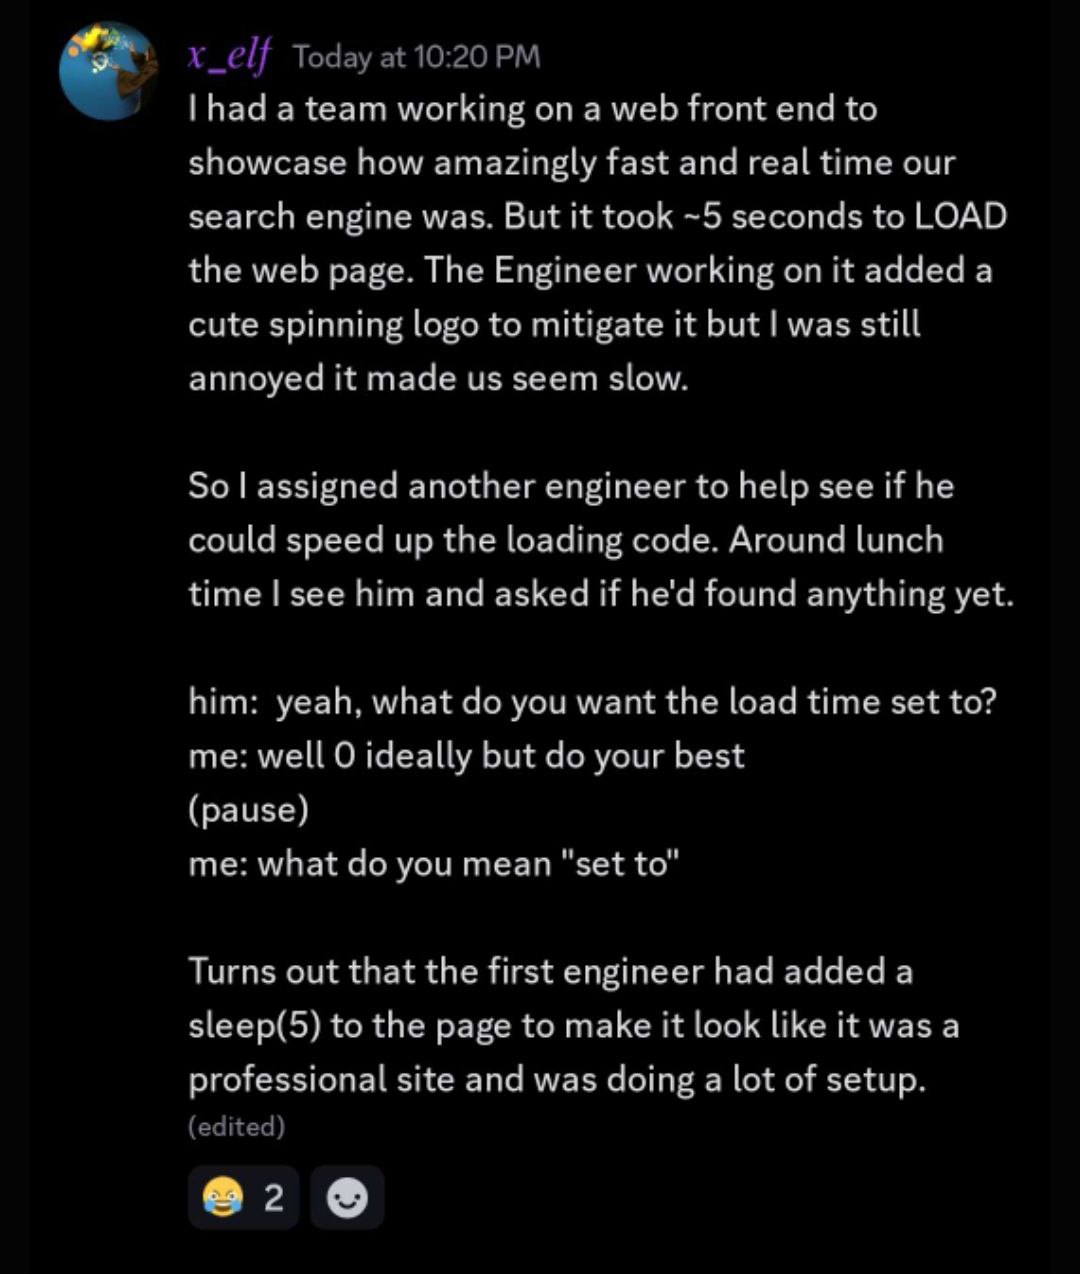This screenshot has width=1080, height=1274.
Task: Click the line starting "him: yeah, what do you"
Action: tap(592, 701)
